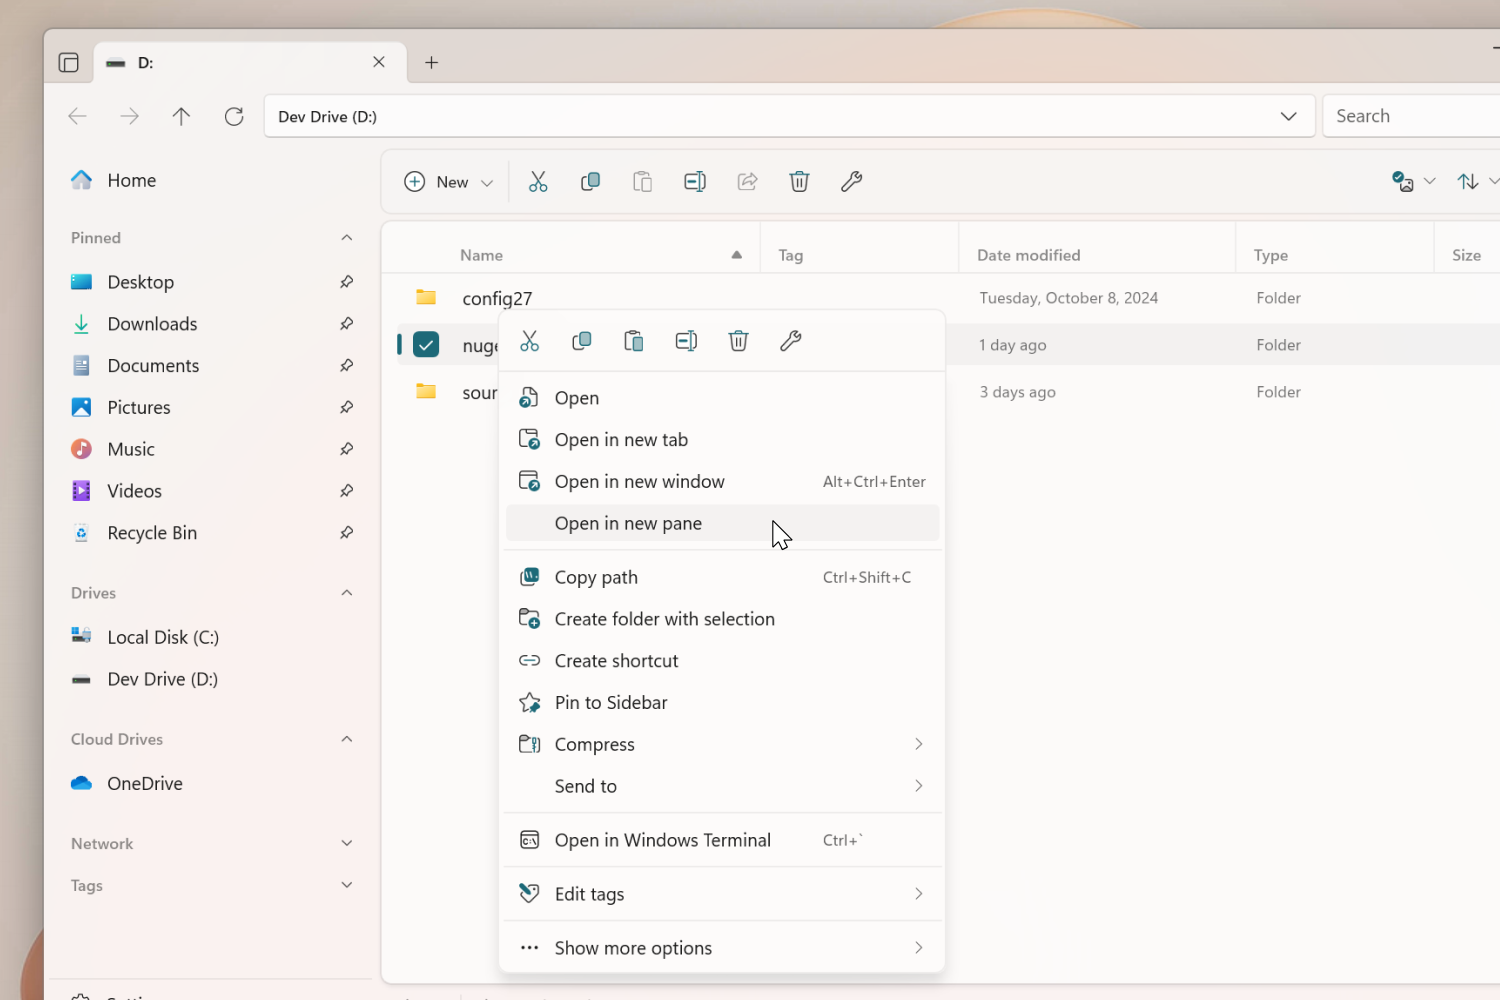
Task: Add a new tab with plus button
Action: coord(431,62)
